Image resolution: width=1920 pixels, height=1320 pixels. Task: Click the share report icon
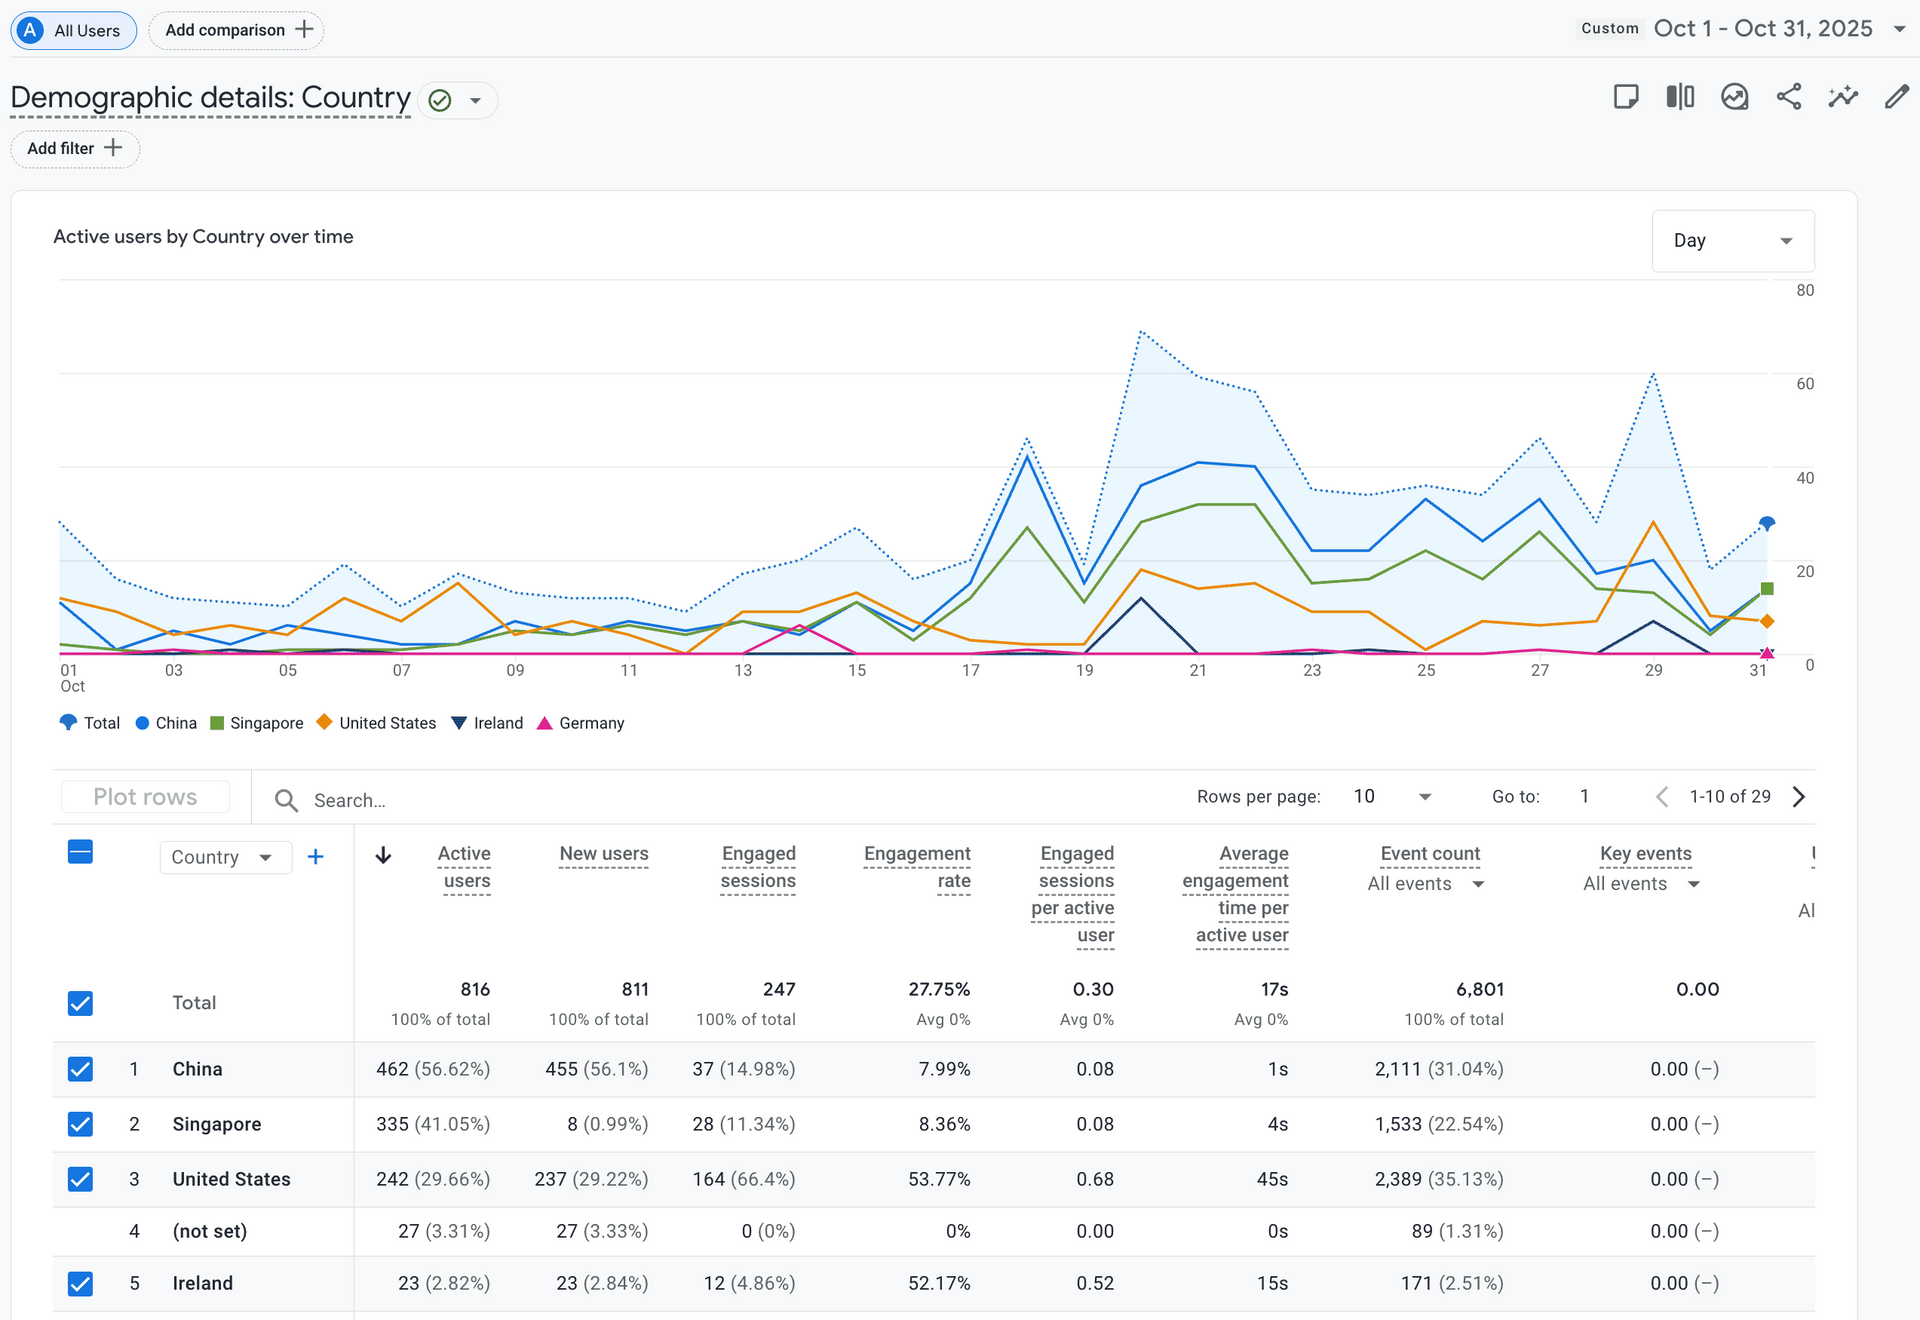(x=1788, y=97)
